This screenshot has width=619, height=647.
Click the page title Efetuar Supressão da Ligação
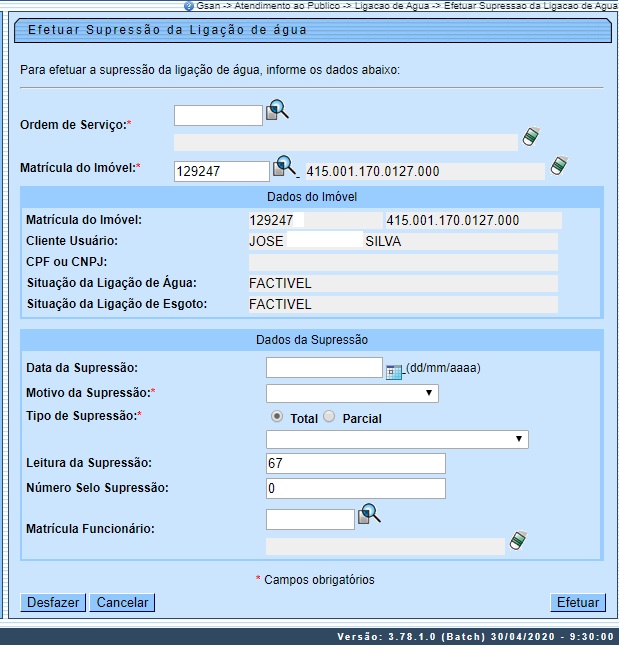pyautogui.click(x=167, y=30)
